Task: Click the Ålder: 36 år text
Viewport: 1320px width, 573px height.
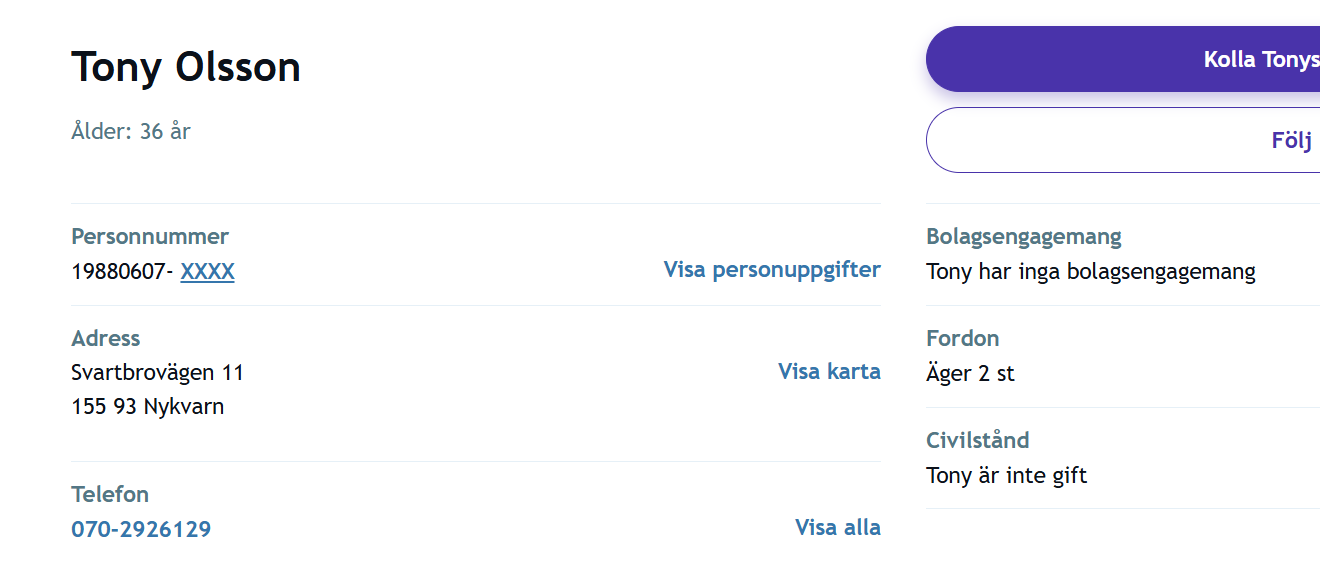Action: [131, 131]
